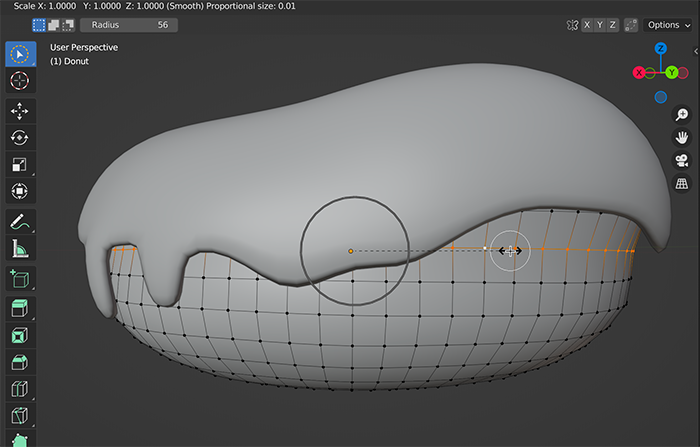Snap view to negative X axis circle
Viewport: 700px width, 447px height.
pos(683,73)
